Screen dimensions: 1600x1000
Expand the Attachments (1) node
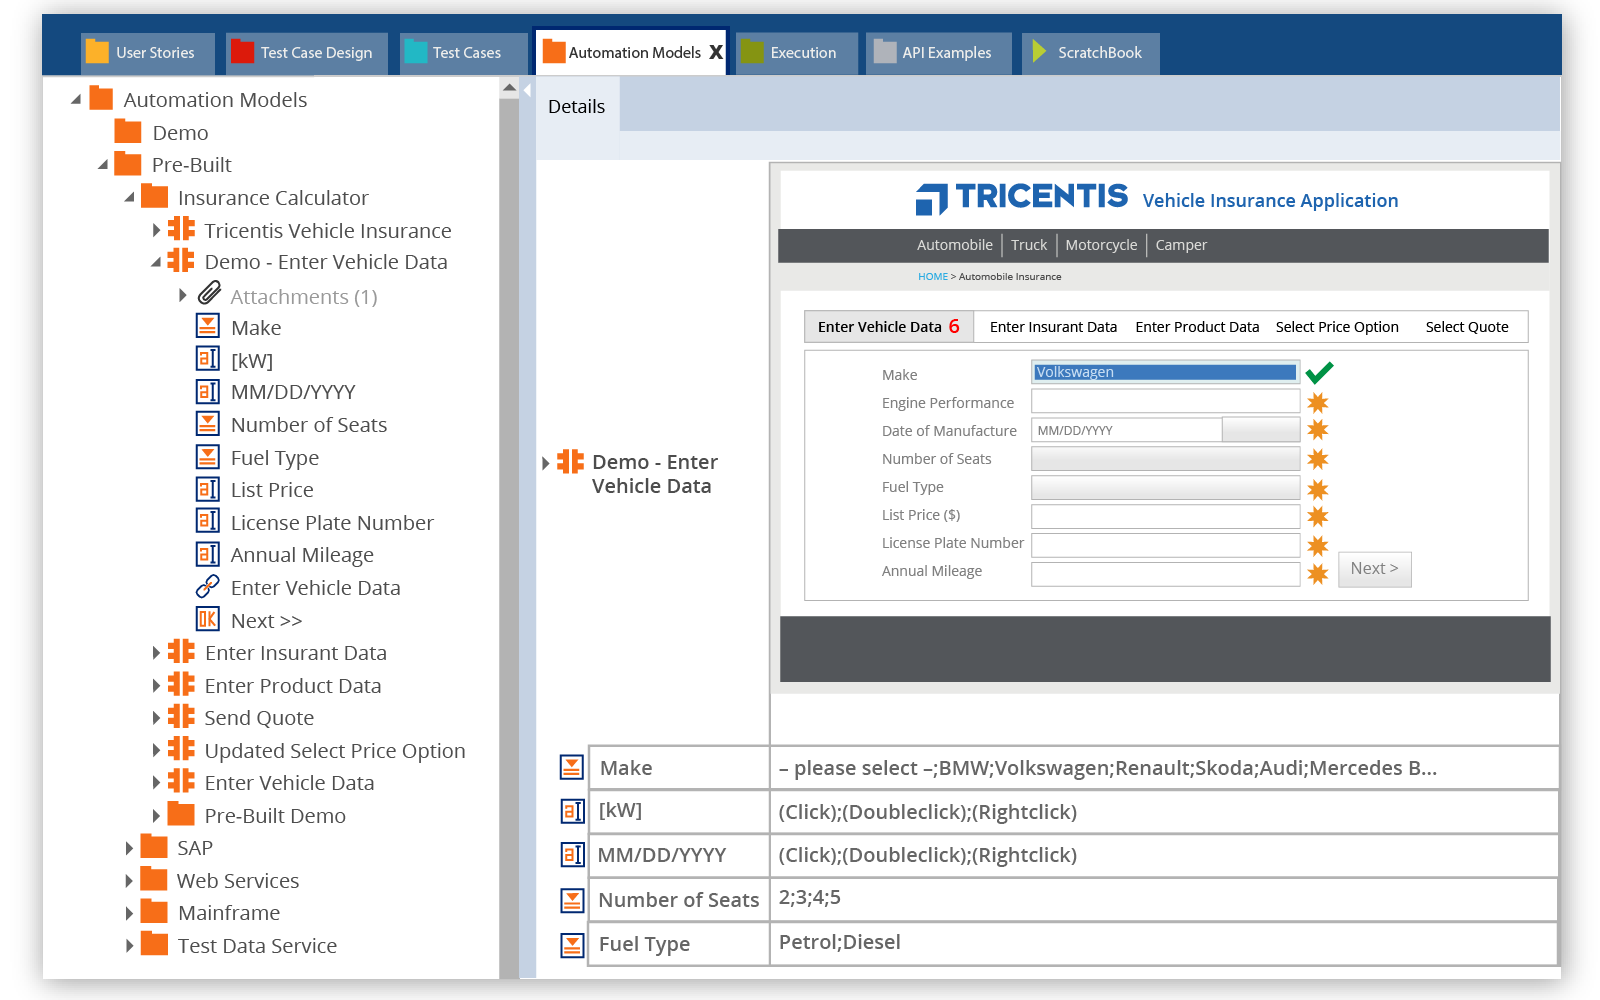[x=182, y=295]
